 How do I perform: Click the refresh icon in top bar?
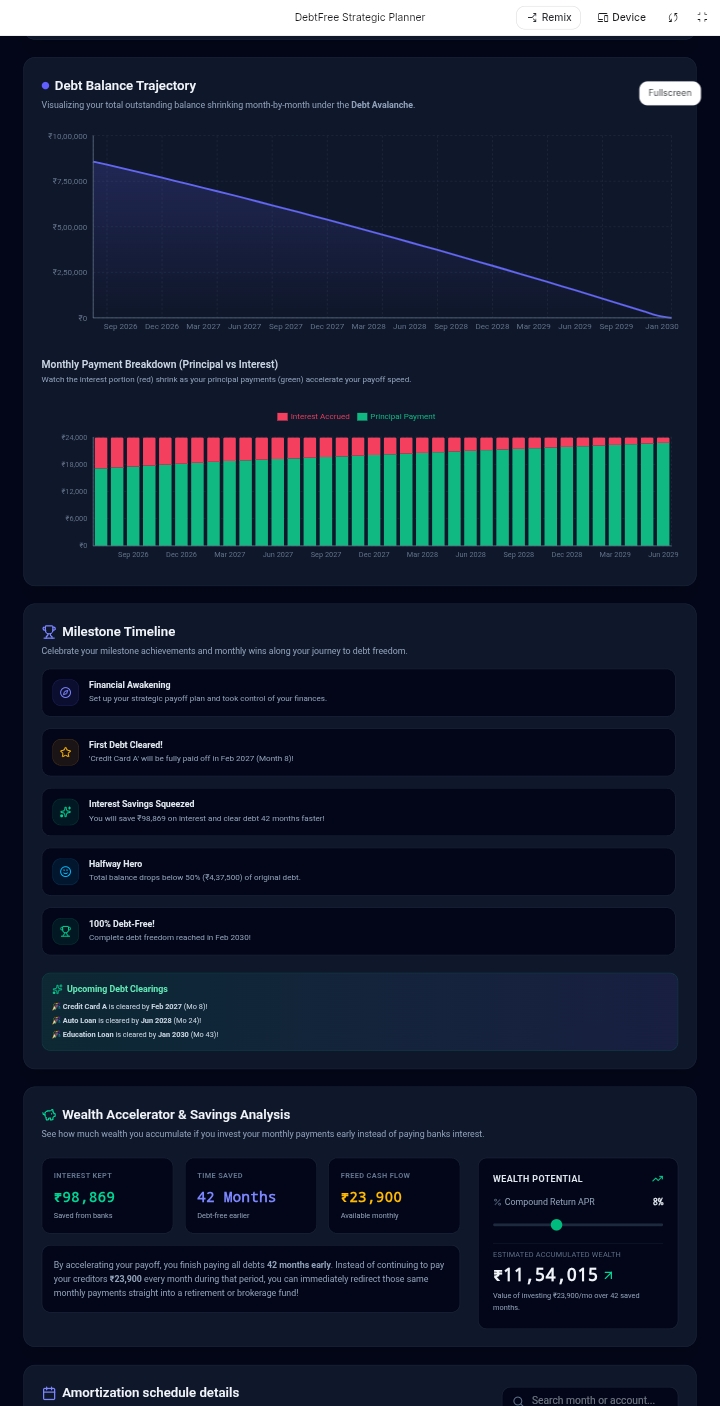click(x=673, y=17)
